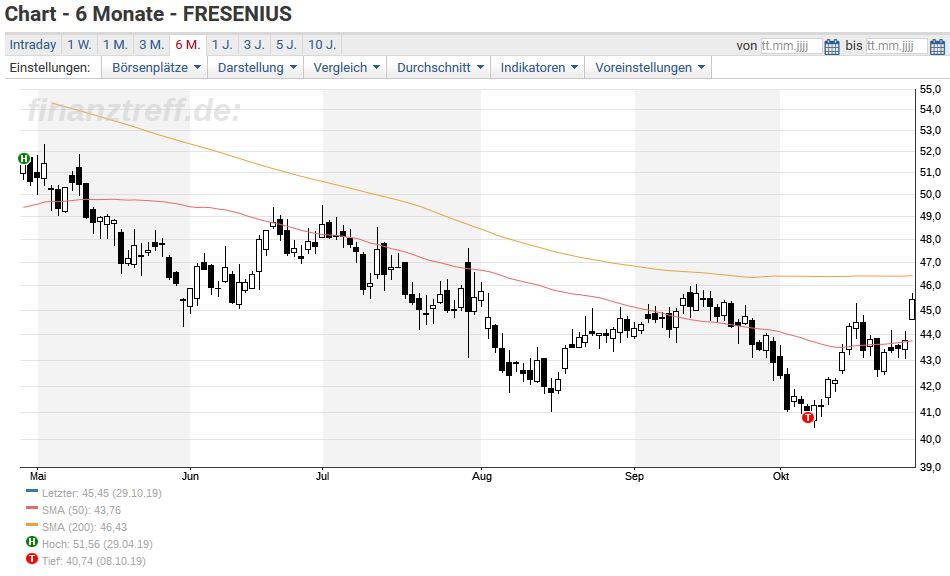This screenshot has height=576, width=950.
Task: Click the 'von' start date field
Action: coord(791,46)
